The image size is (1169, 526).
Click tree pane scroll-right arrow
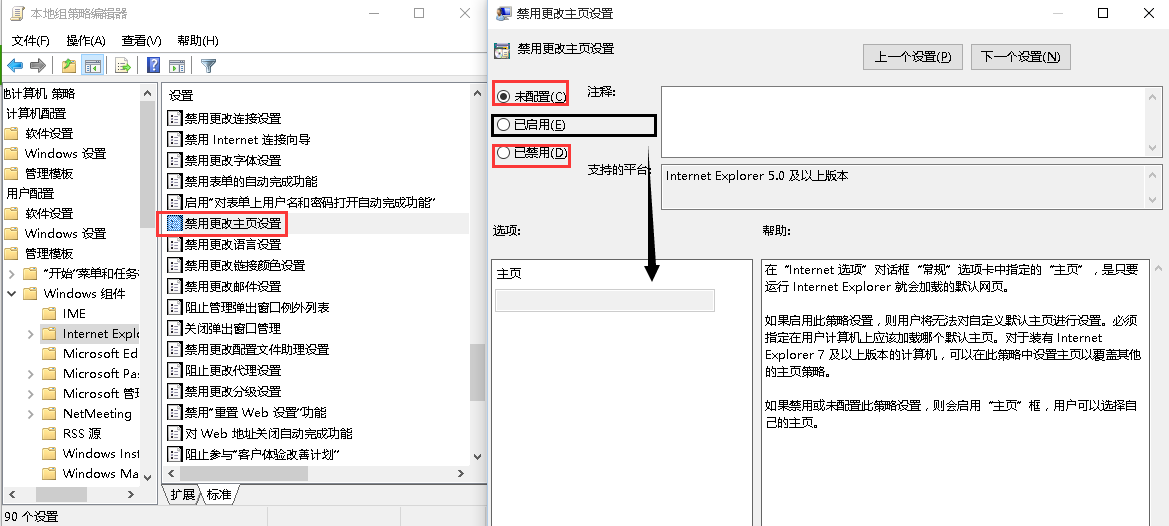click(130, 494)
